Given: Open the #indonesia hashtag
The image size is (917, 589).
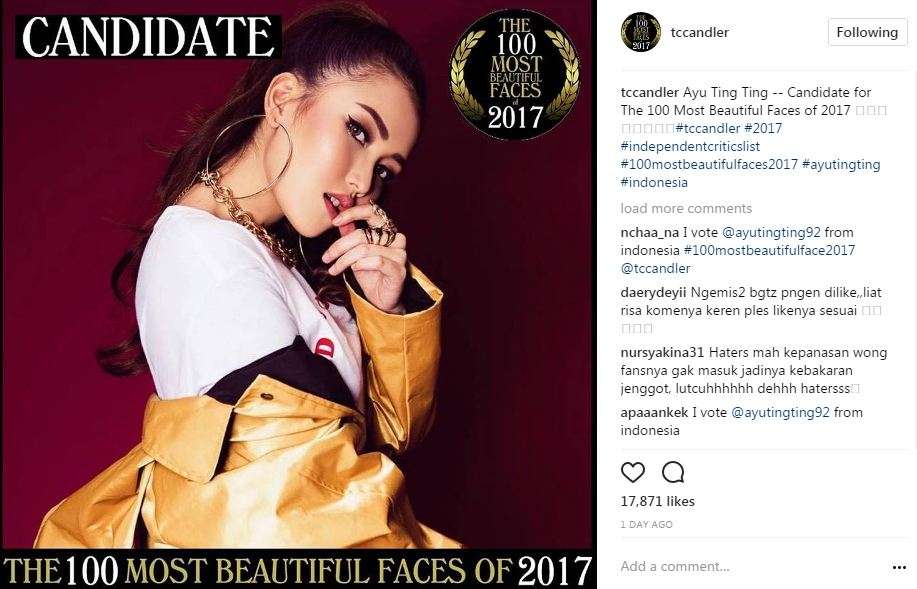Looking at the screenshot, I should 654,182.
